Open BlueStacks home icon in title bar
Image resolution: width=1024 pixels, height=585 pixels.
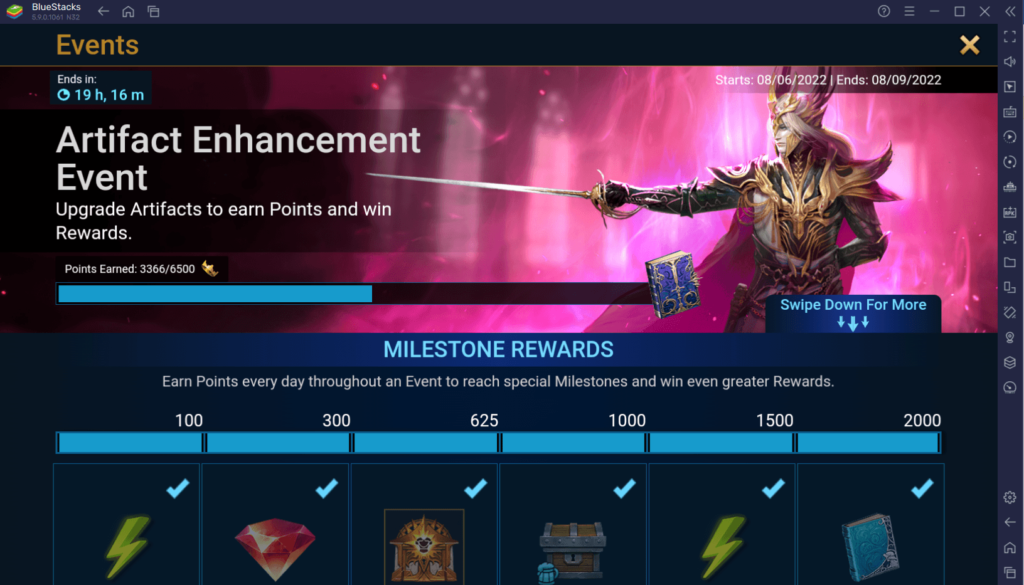[x=128, y=11]
